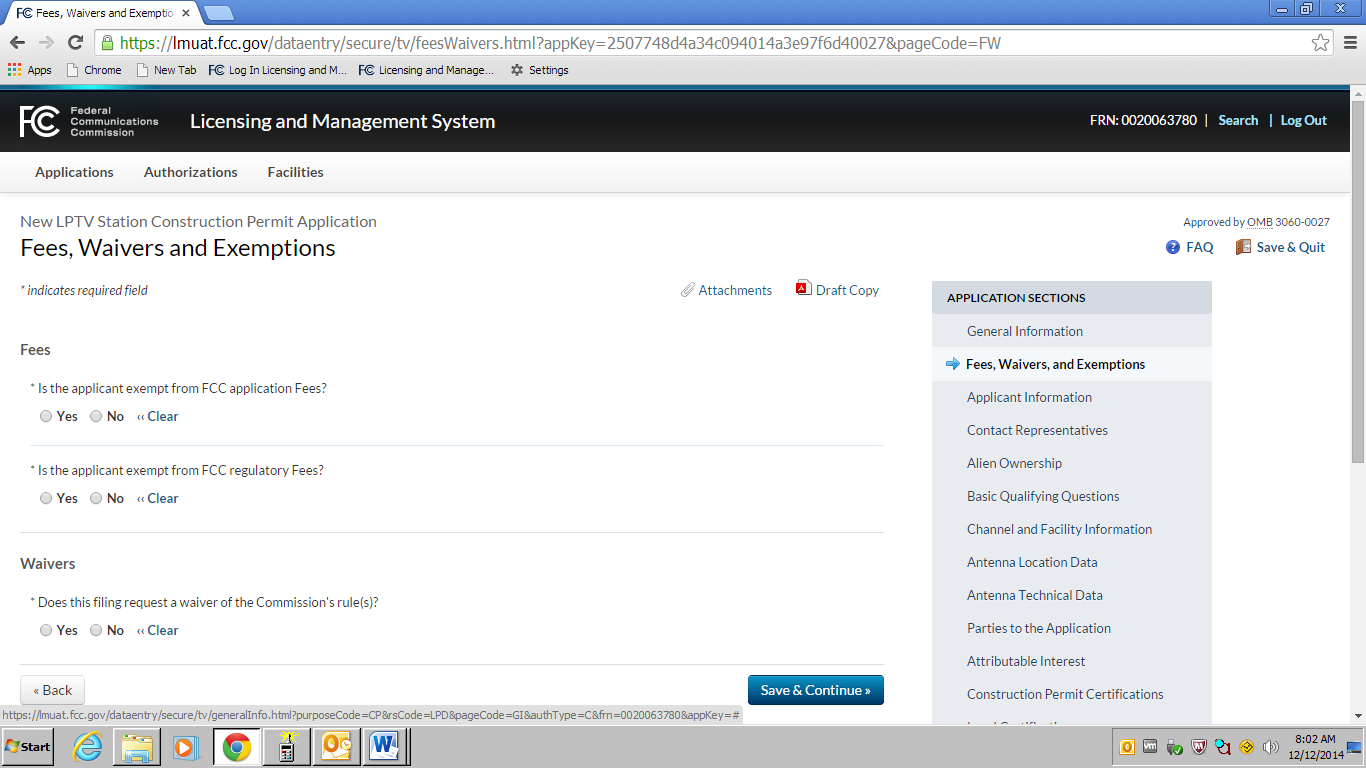Image resolution: width=1366 pixels, height=768 pixels.
Task: Log Out of the system
Action: click(x=1304, y=120)
